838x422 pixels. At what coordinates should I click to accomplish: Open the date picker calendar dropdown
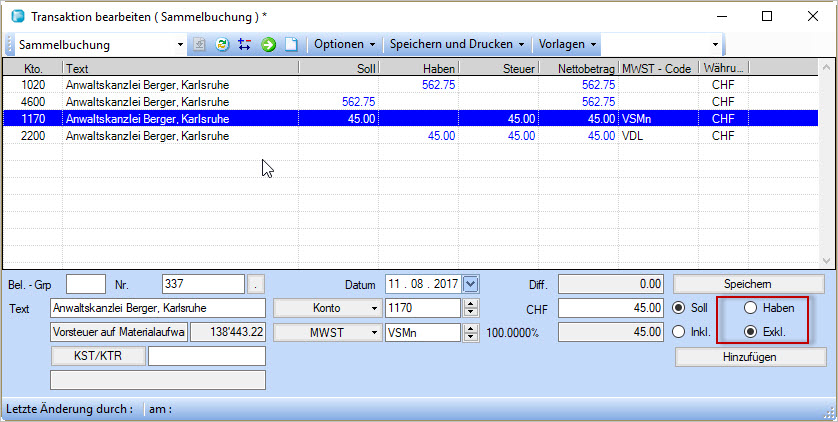(472, 284)
